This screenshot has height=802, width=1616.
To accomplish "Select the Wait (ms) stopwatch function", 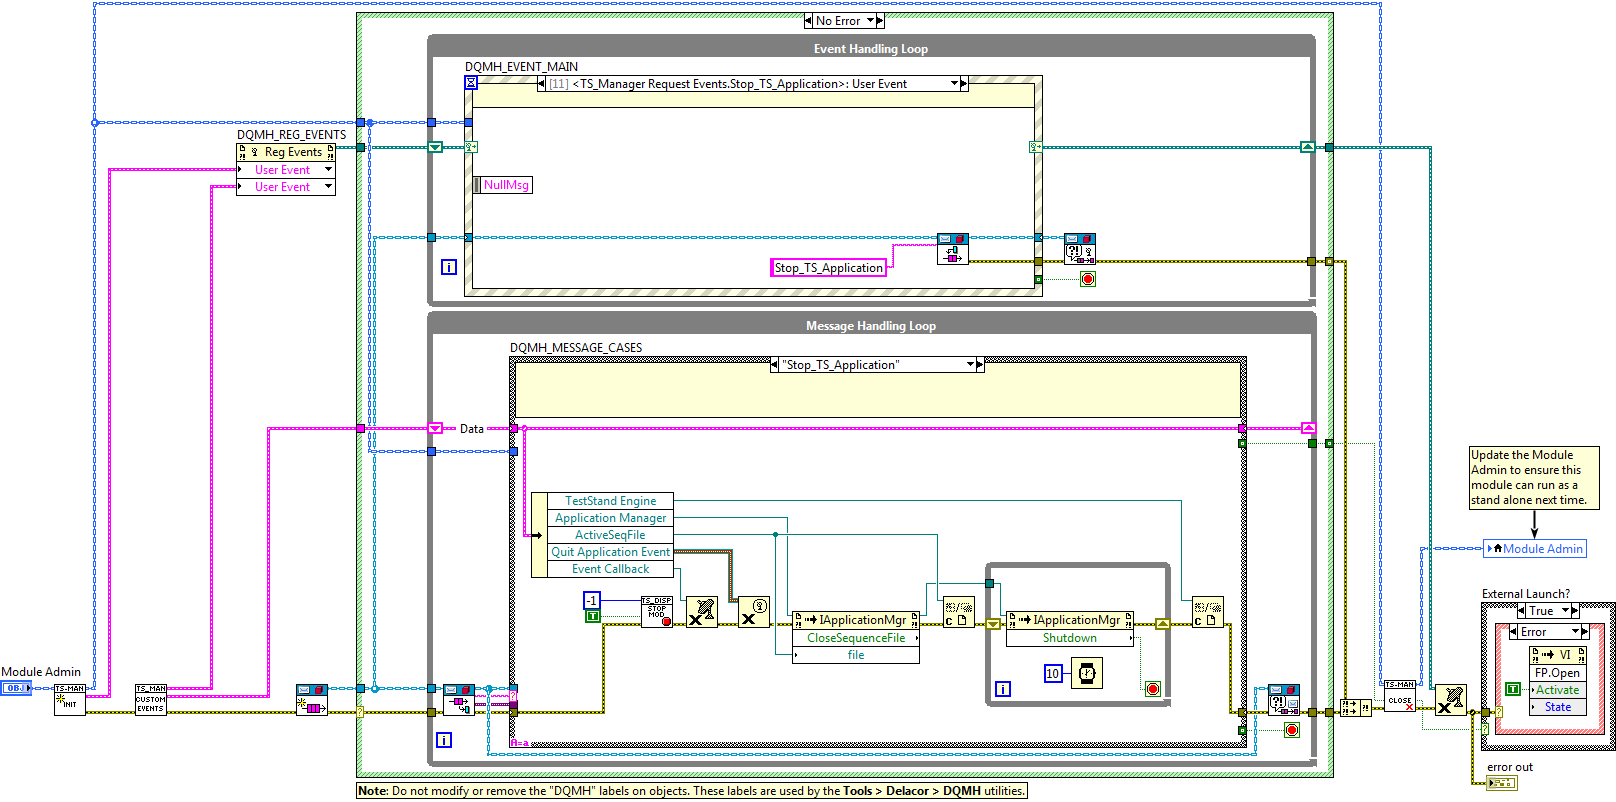I will [1087, 673].
